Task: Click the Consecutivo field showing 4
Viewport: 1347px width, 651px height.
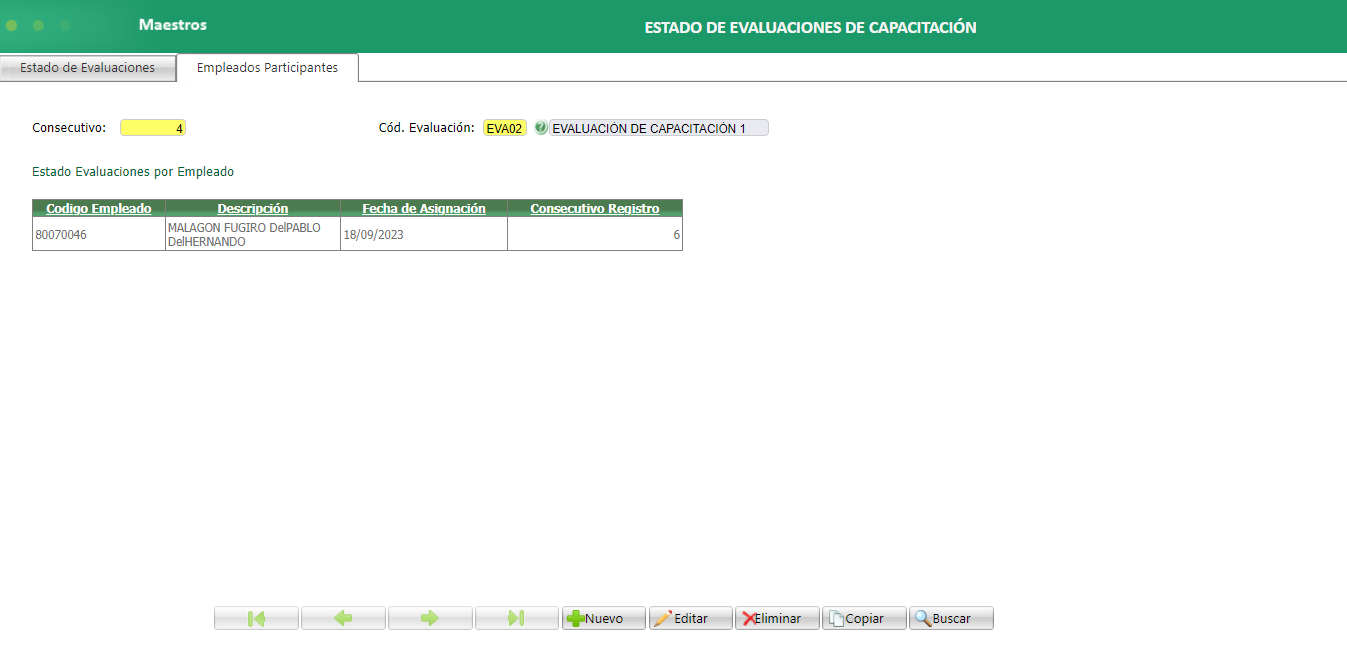Action: click(153, 128)
